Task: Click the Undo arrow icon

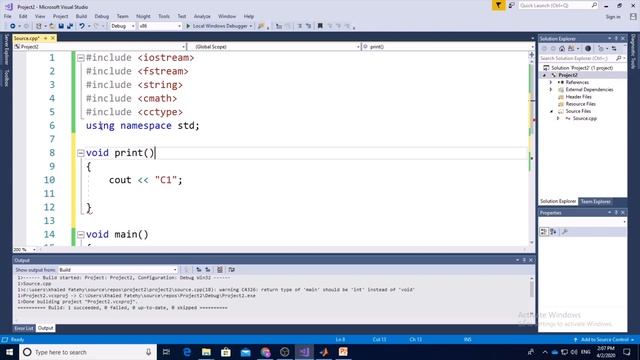Action: tap(82, 26)
